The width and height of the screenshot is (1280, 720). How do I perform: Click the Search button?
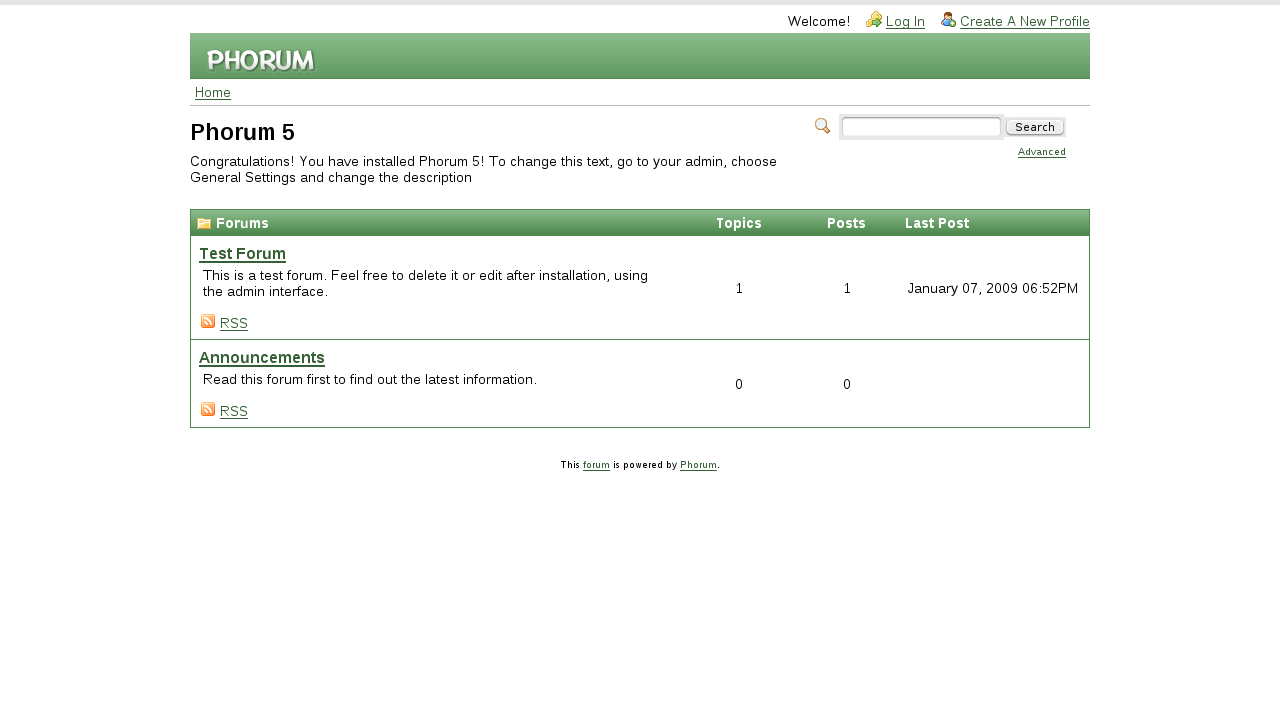pyautogui.click(x=1035, y=127)
